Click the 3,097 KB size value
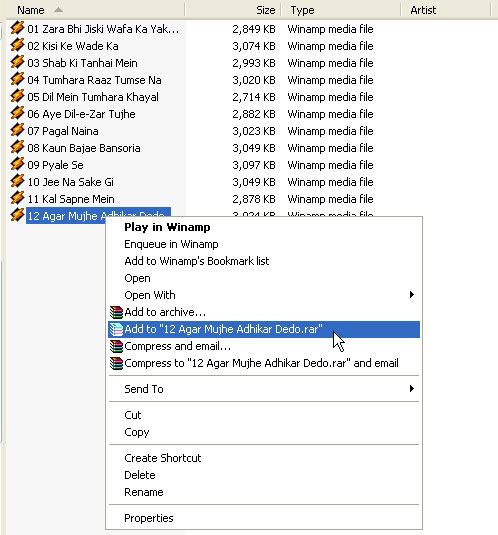This screenshot has height=535, width=498. (254, 165)
